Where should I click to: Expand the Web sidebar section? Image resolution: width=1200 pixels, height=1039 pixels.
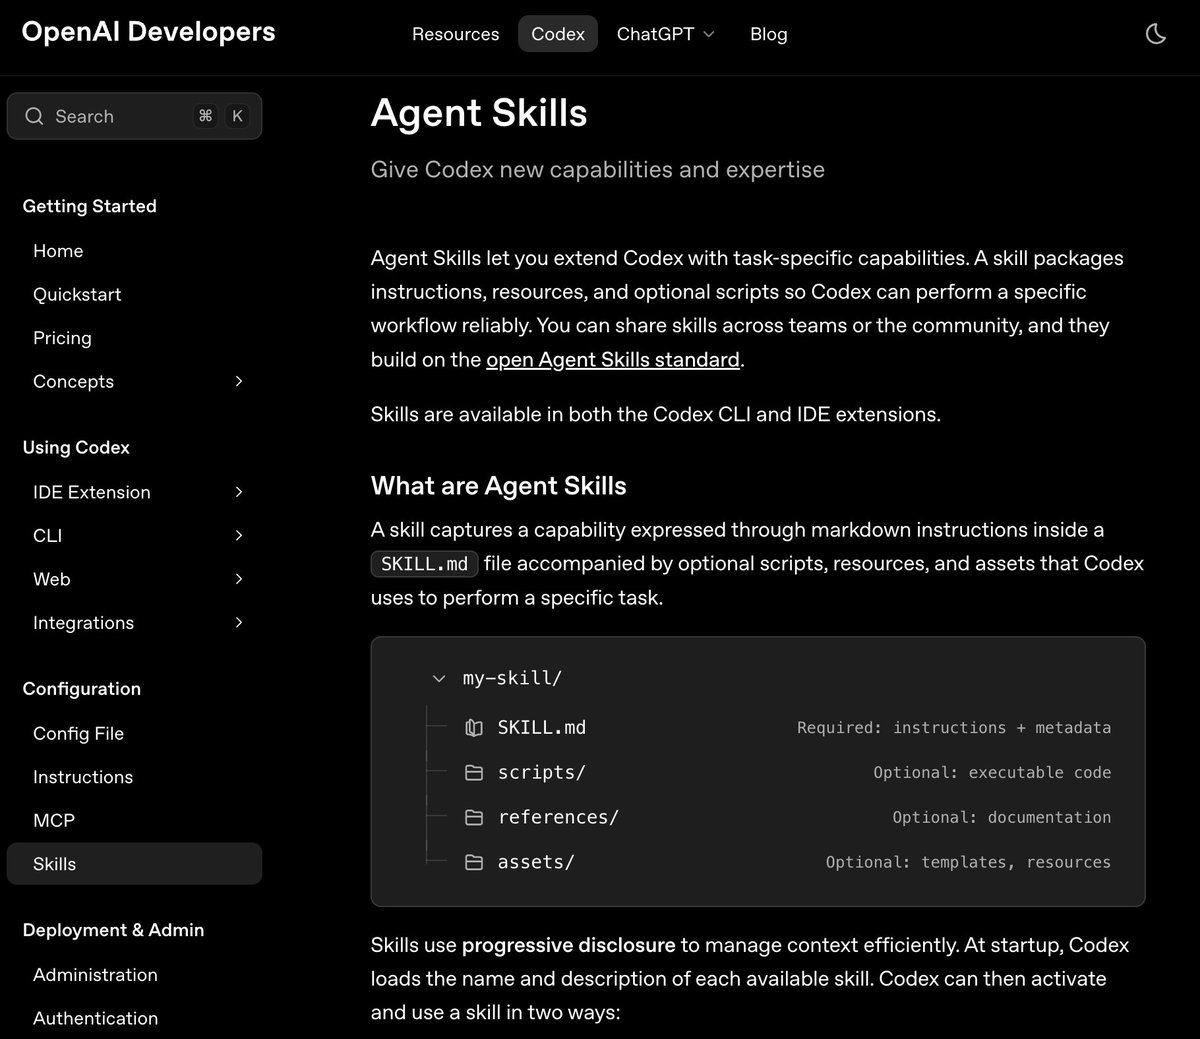point(238,579)
